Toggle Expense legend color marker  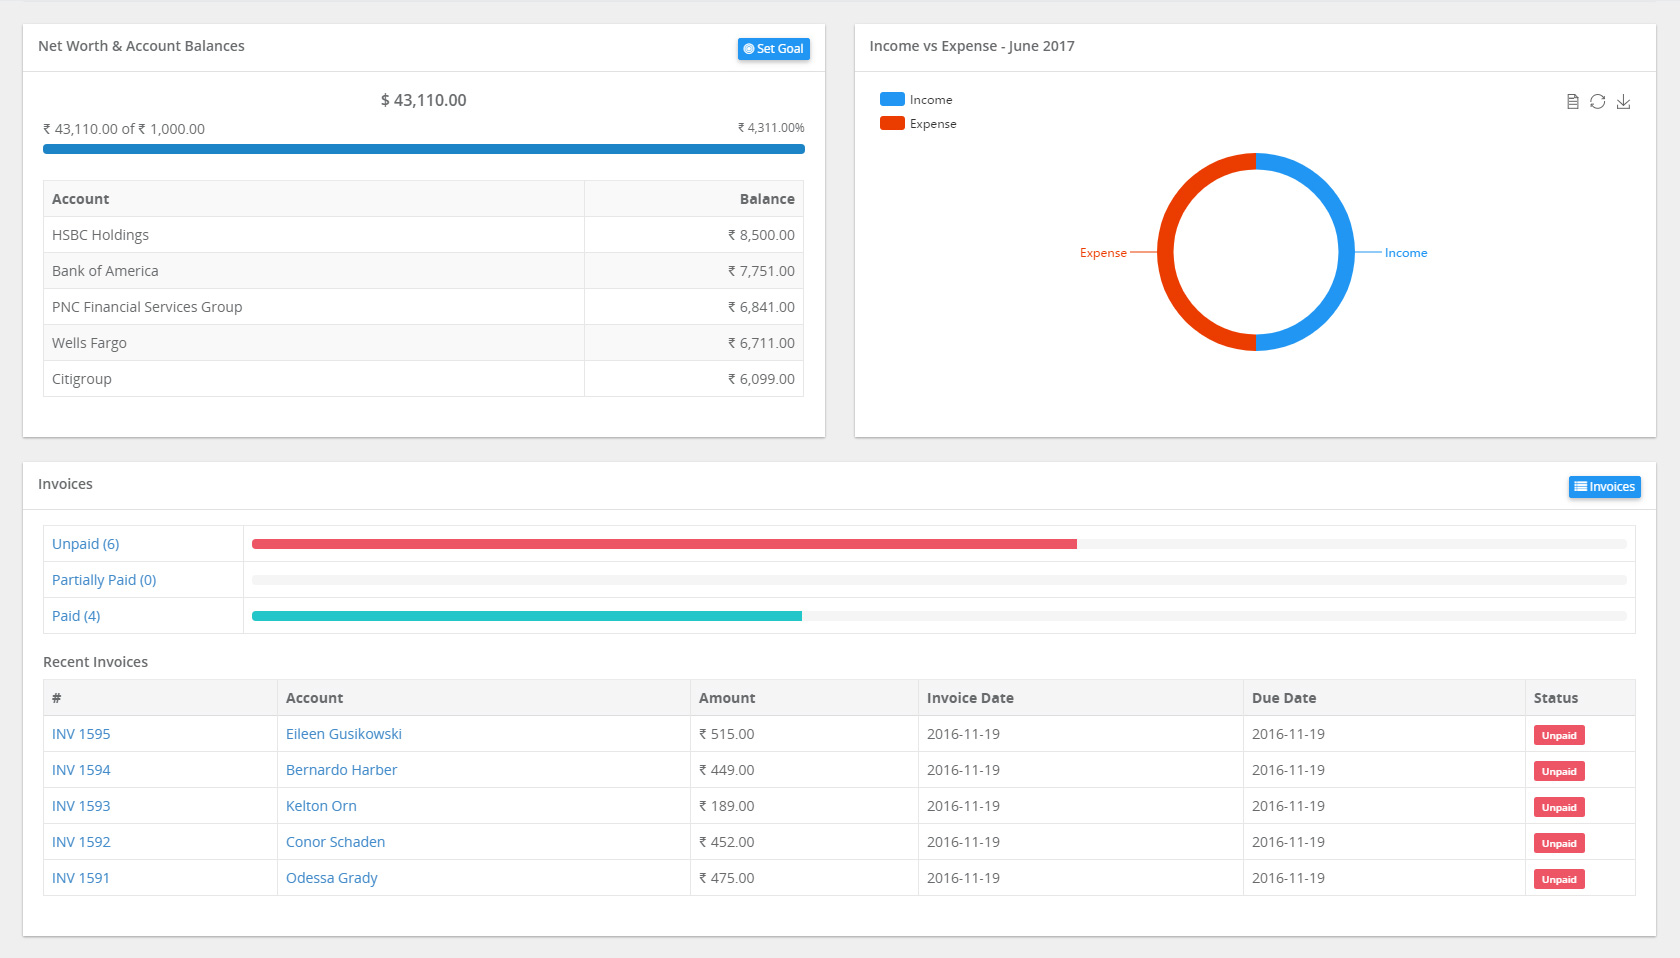892,124
